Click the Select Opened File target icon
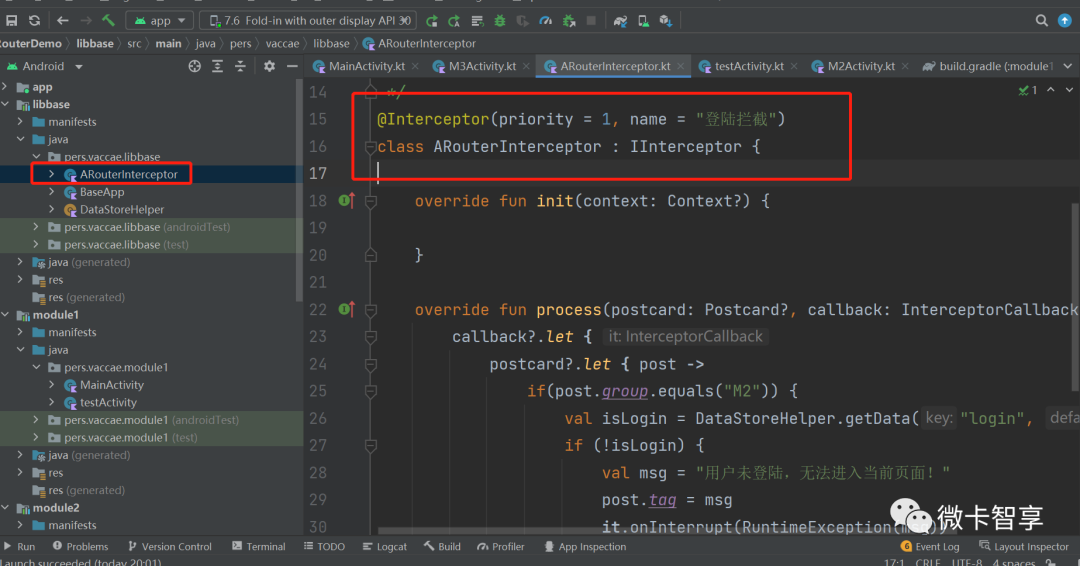The height and width of the screenshot is (566, 1080). tap(195, 66)
